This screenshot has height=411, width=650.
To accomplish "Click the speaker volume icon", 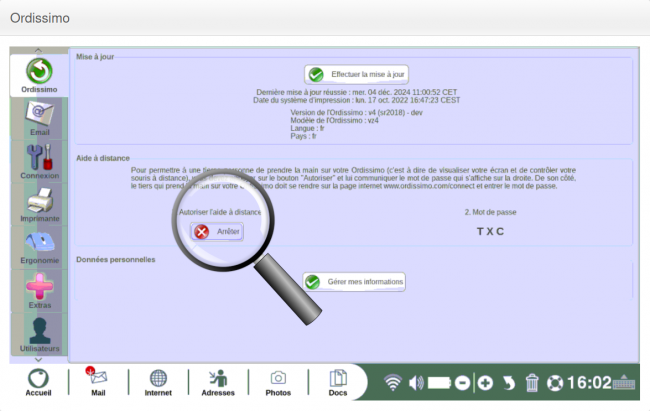I will click(416, 383).
